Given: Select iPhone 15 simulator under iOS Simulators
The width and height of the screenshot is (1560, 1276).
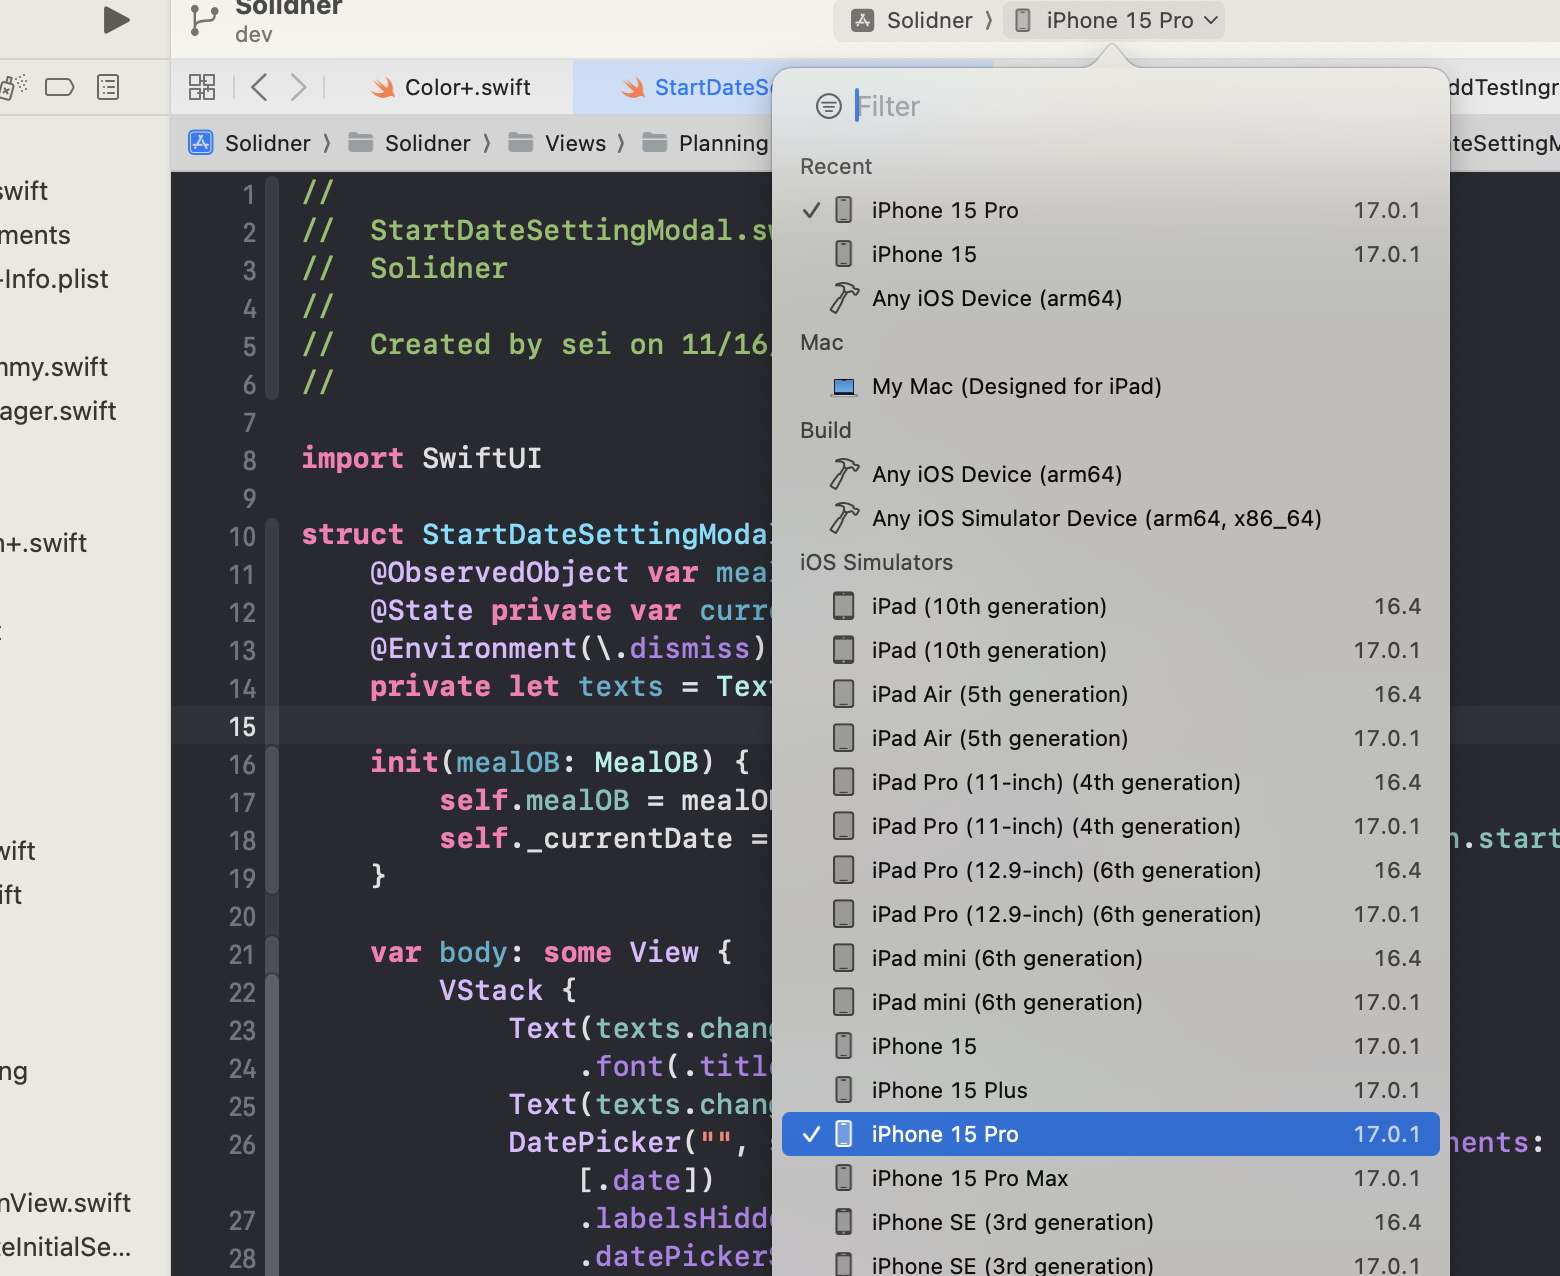Looking at the screenshot, I should (1110, 1046).
